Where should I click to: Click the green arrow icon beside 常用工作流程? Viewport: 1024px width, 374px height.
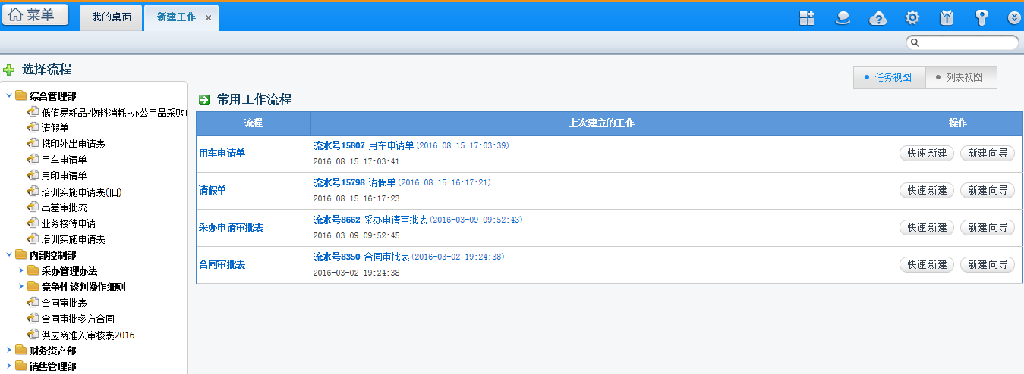[204, 100]
